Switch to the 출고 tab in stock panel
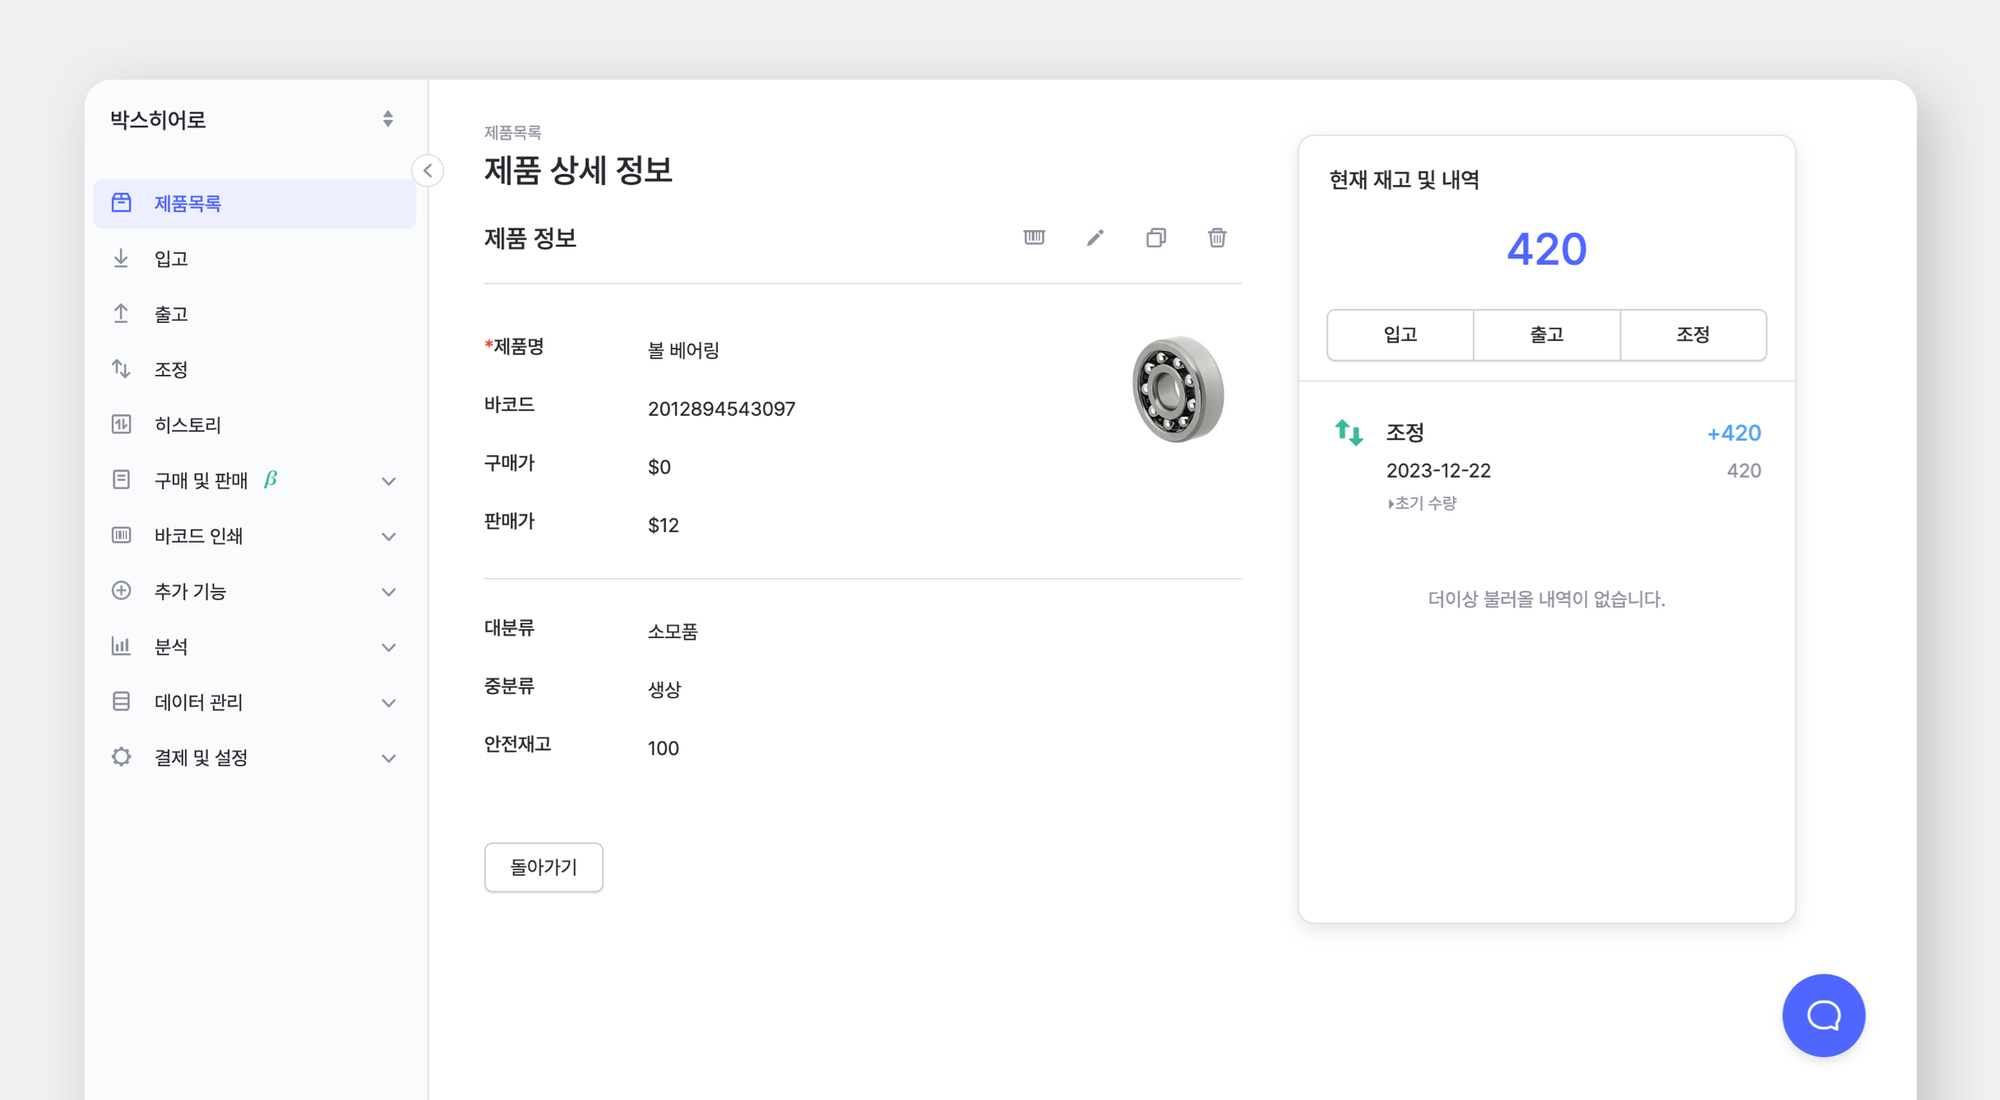Screen dimensions: 2000x1100 point(1546,335)
